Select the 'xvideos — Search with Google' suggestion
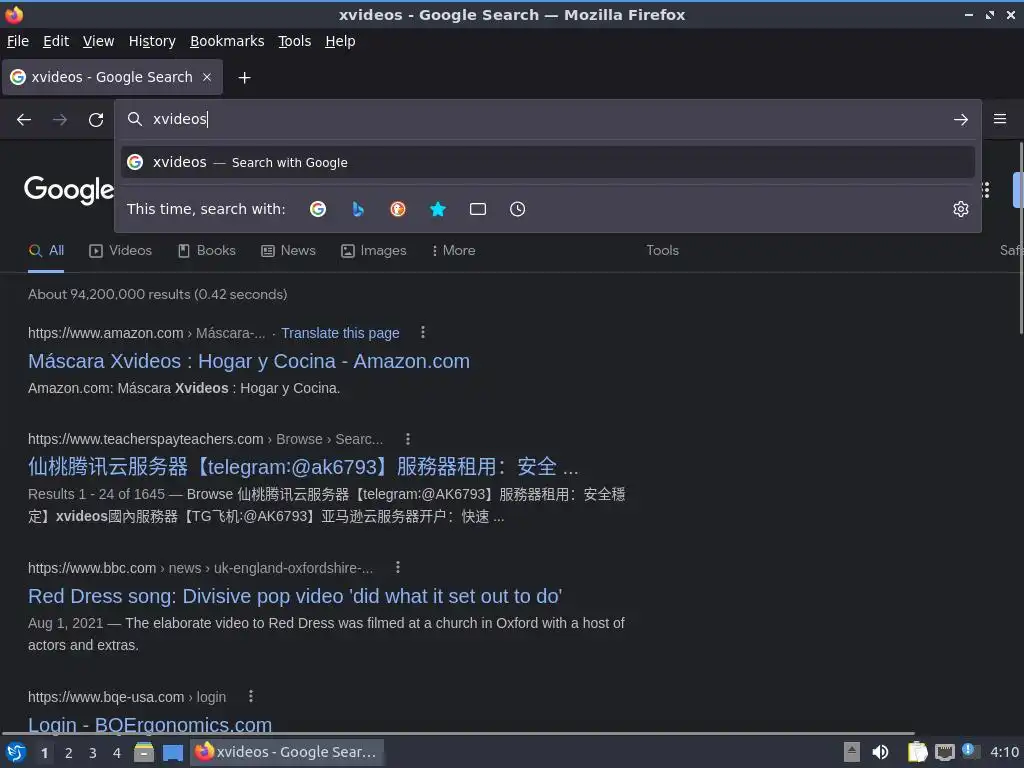1024x768 pixels. click(x=547, y=162)
